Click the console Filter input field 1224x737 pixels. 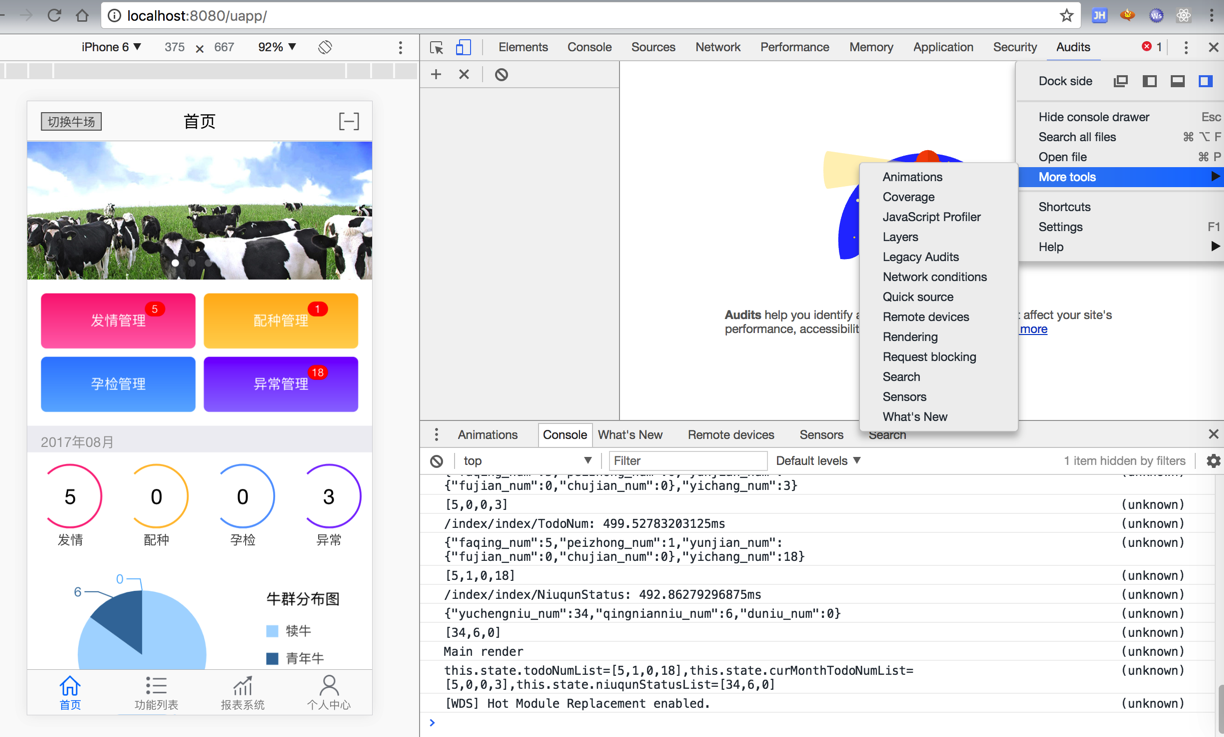(x=687, y=461)
